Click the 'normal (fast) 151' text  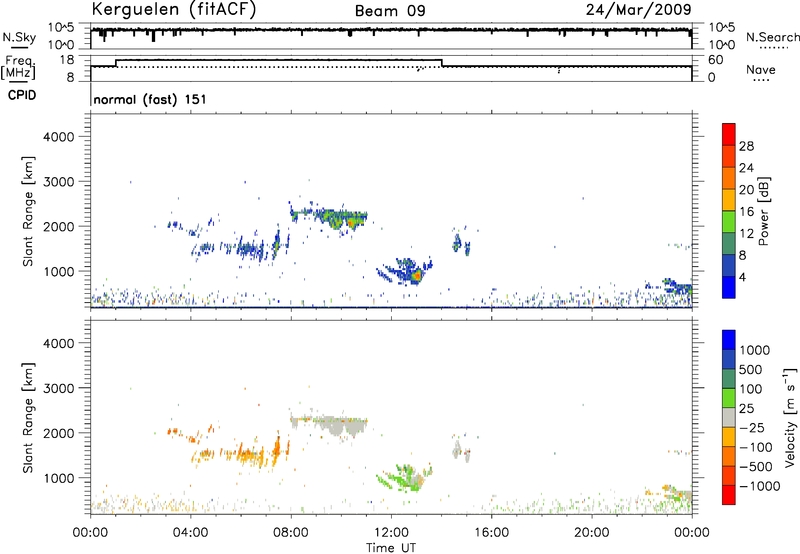click(150, 99)
